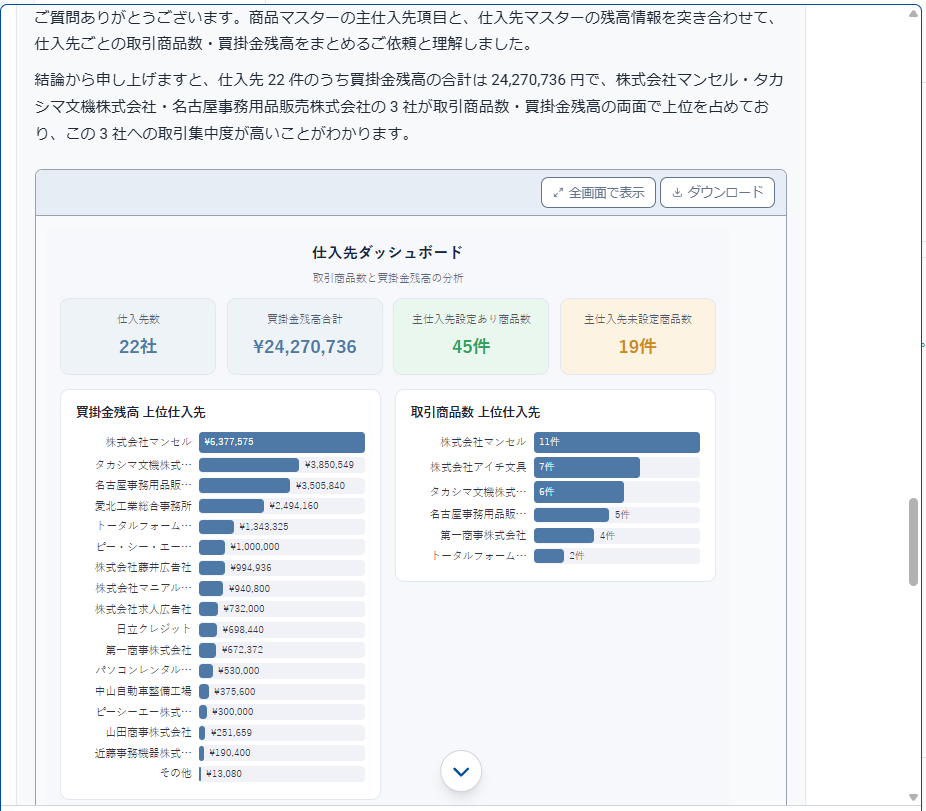Click the 株式会社アイチ文具 7件 bar
Screen dimensions: 926x811
[586, 467]
